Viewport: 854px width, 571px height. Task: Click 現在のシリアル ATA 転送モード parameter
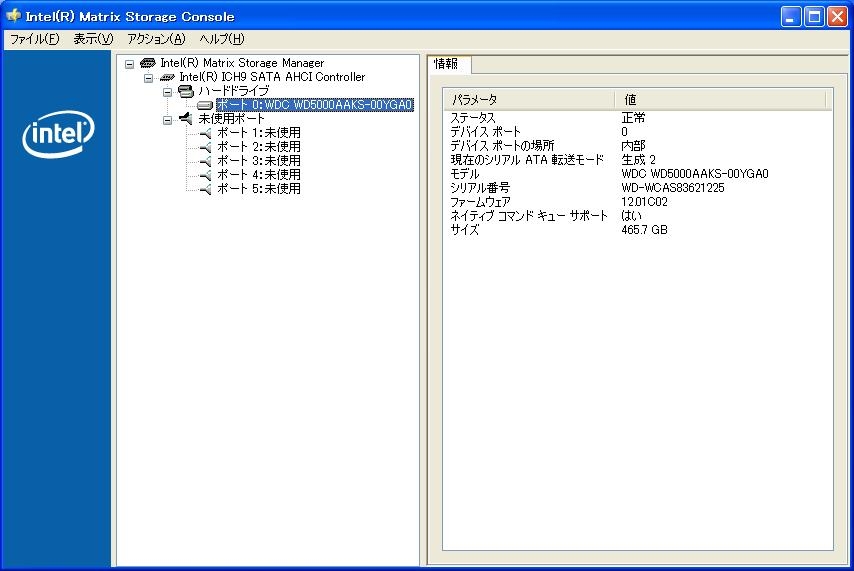pos(527,160)
